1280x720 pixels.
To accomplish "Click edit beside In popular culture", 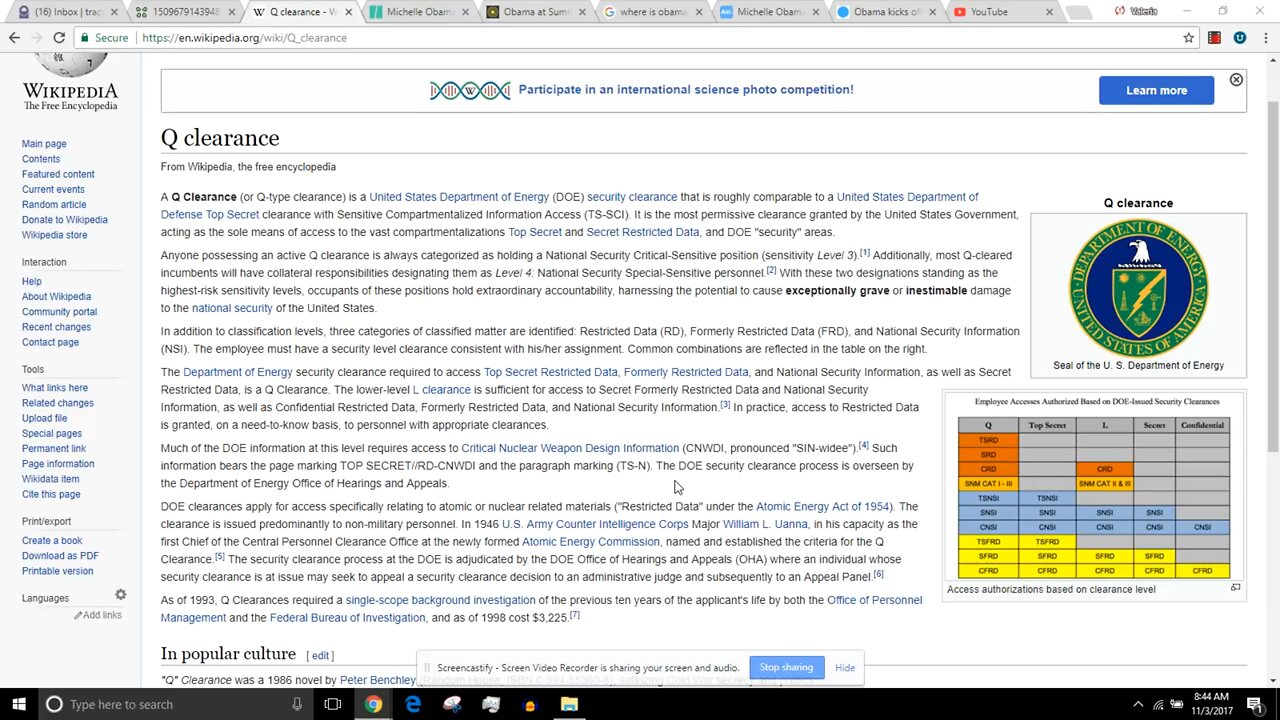I will tap(320, 655).
